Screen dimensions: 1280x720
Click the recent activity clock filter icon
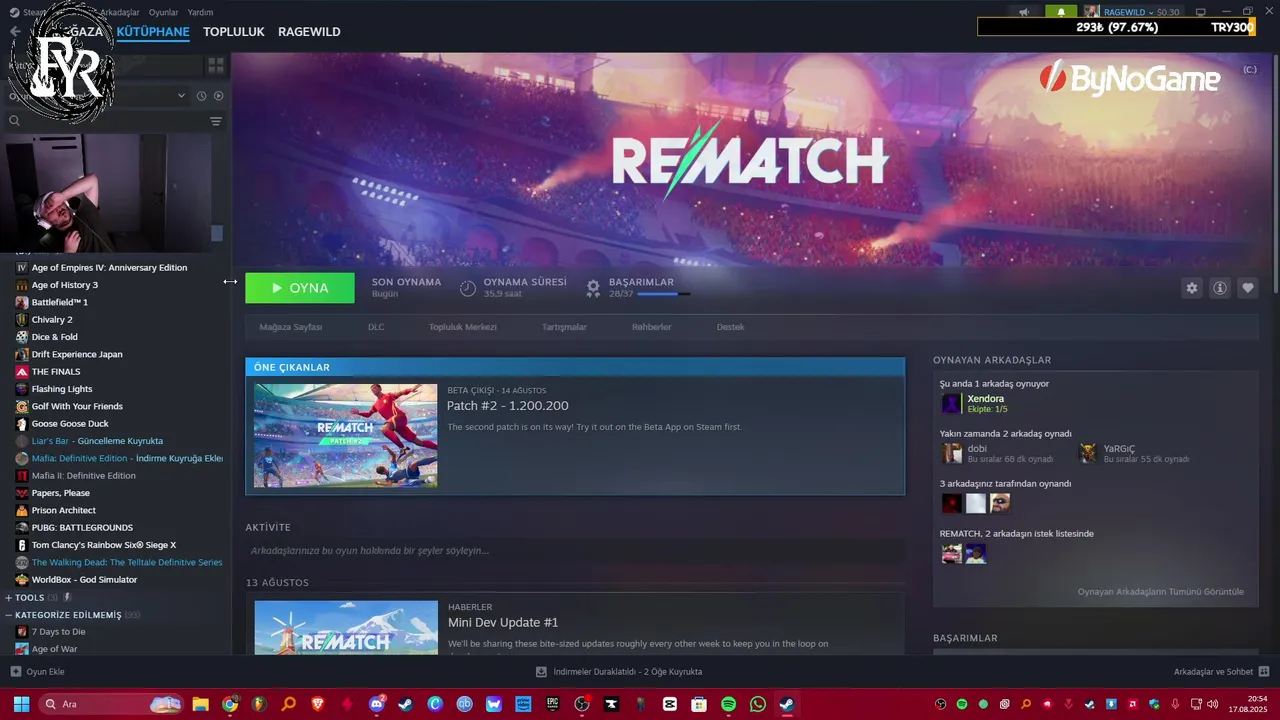coord(201,96)
